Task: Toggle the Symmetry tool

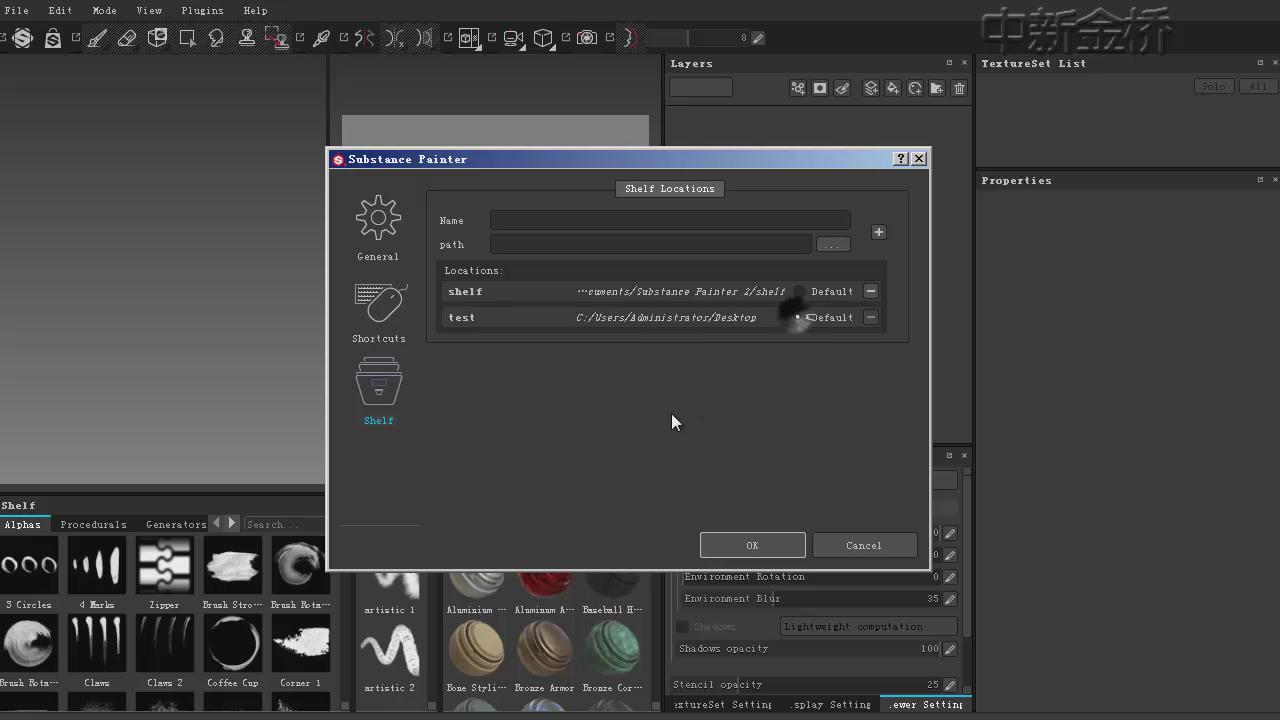Action: coord(365,38)
